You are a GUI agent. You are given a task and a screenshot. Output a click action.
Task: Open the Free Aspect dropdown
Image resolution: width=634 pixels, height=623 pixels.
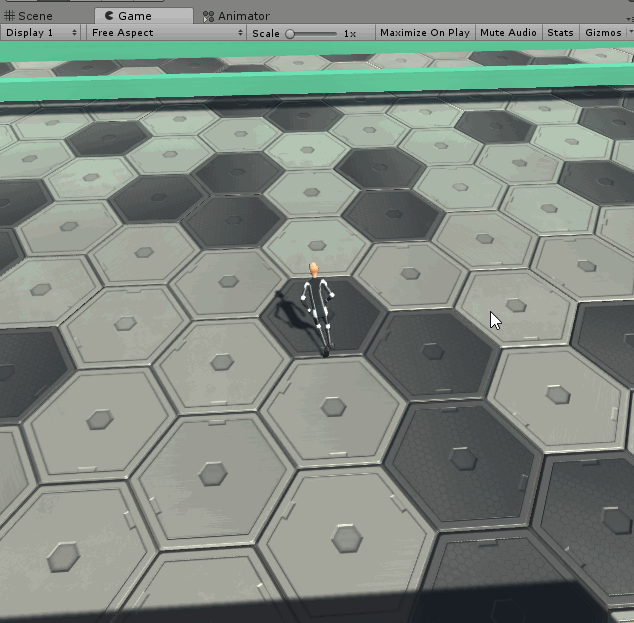[166, 33]
